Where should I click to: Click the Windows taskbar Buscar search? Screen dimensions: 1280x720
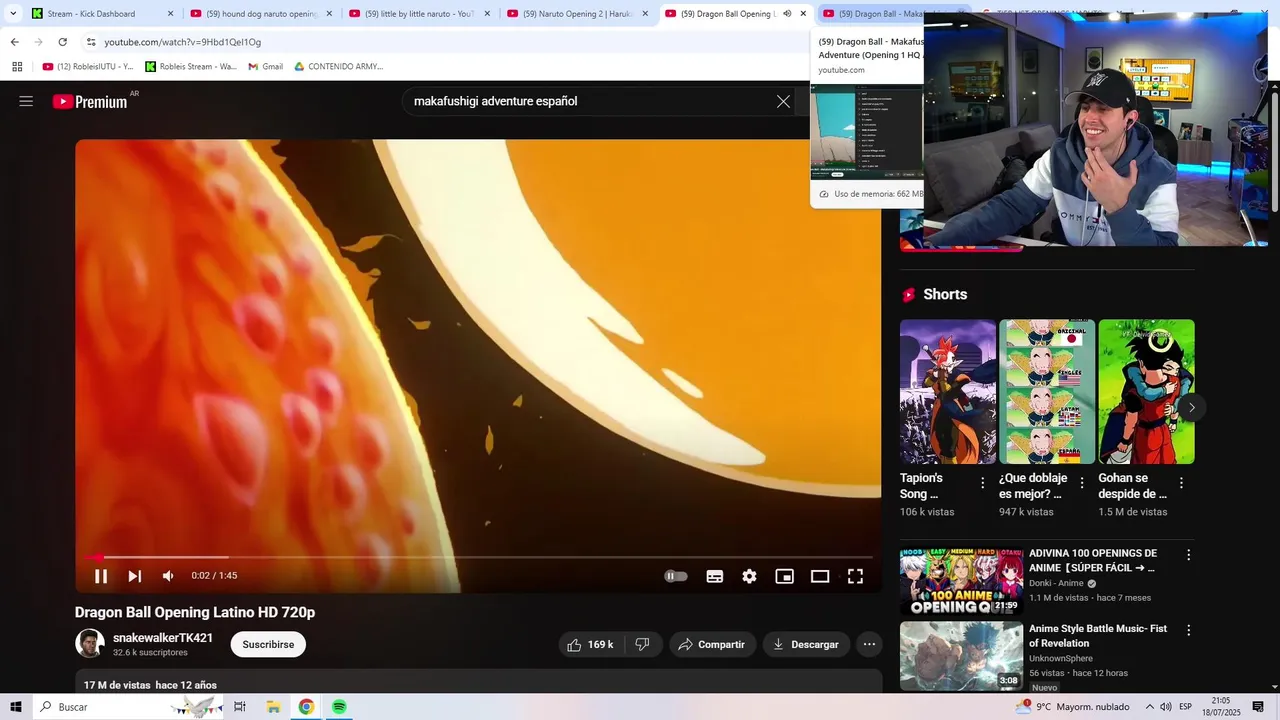[x=129, y=707]
